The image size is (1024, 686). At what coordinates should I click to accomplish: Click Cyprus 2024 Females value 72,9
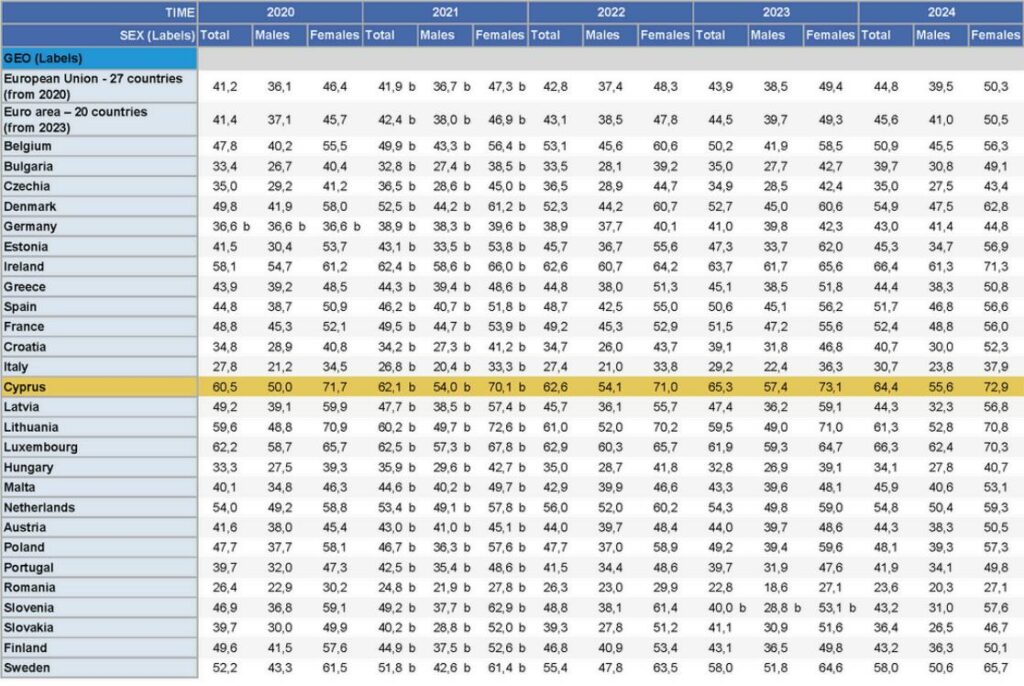pos(995,387)
